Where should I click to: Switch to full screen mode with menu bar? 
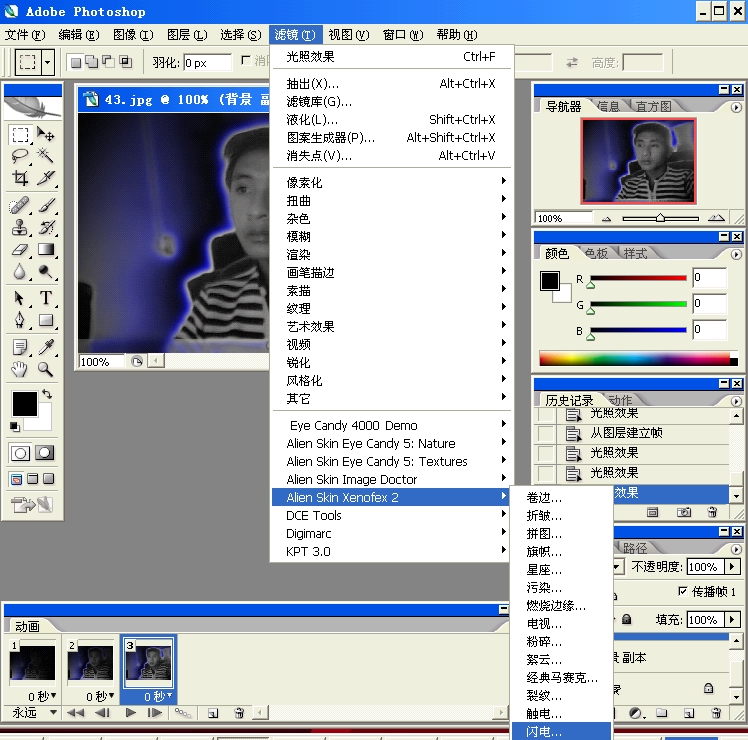pyautogui.click(x=32, y=479)
